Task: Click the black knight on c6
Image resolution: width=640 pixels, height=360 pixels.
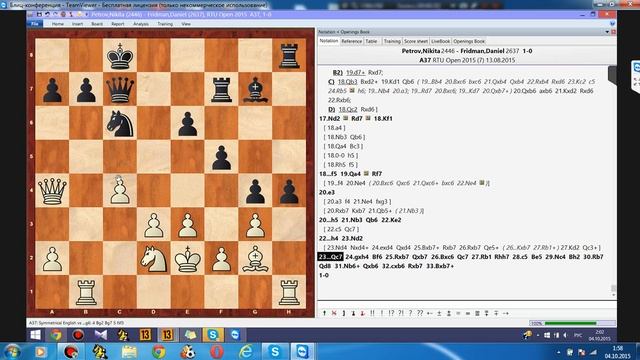Action: pos(120,123)
